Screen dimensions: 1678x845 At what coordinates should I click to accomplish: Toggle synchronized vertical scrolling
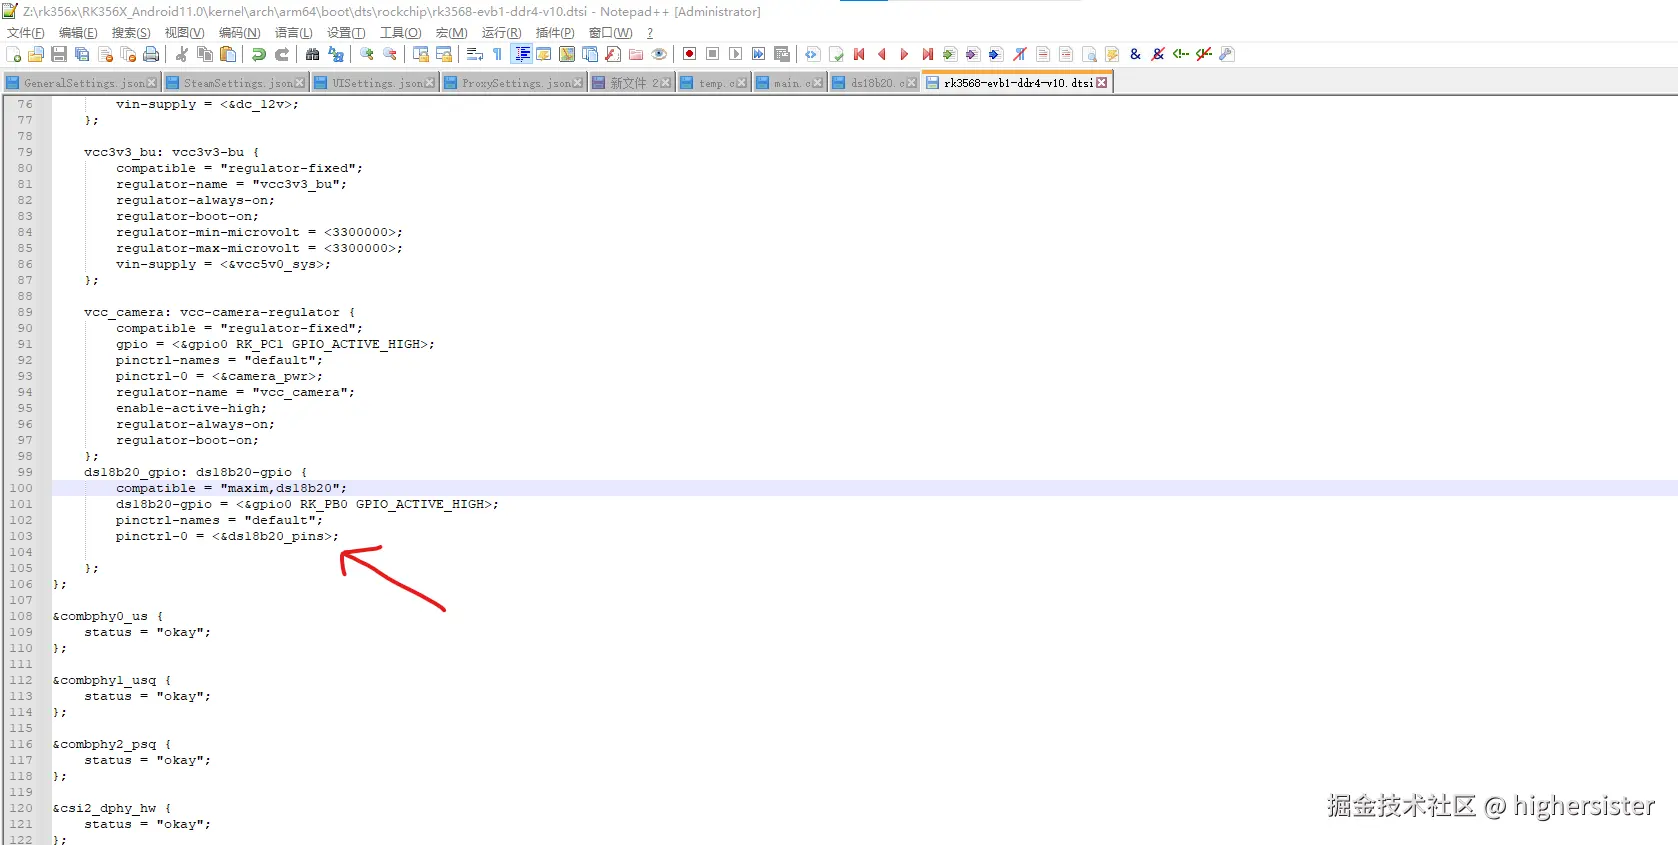(x=421, y=54)
